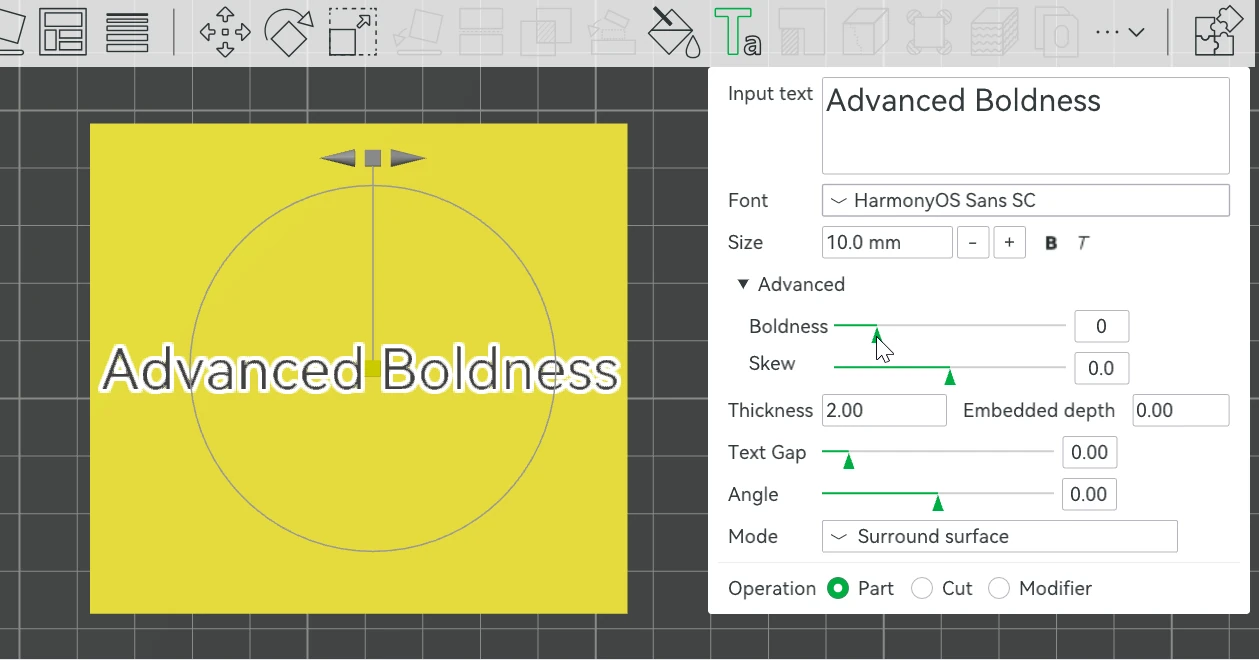1259x660 pixels.
Task: Click the Text Gap slider handle
Action: pyautogui.click(x=849, y=460)
